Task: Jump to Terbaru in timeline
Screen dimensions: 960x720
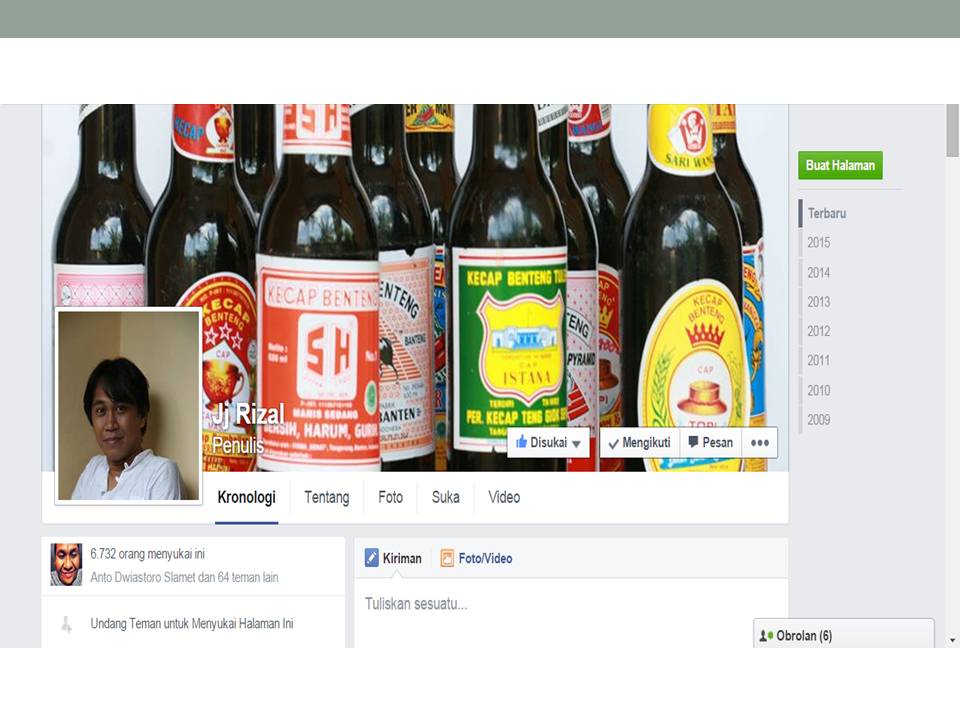Action: tap(827, 213)
